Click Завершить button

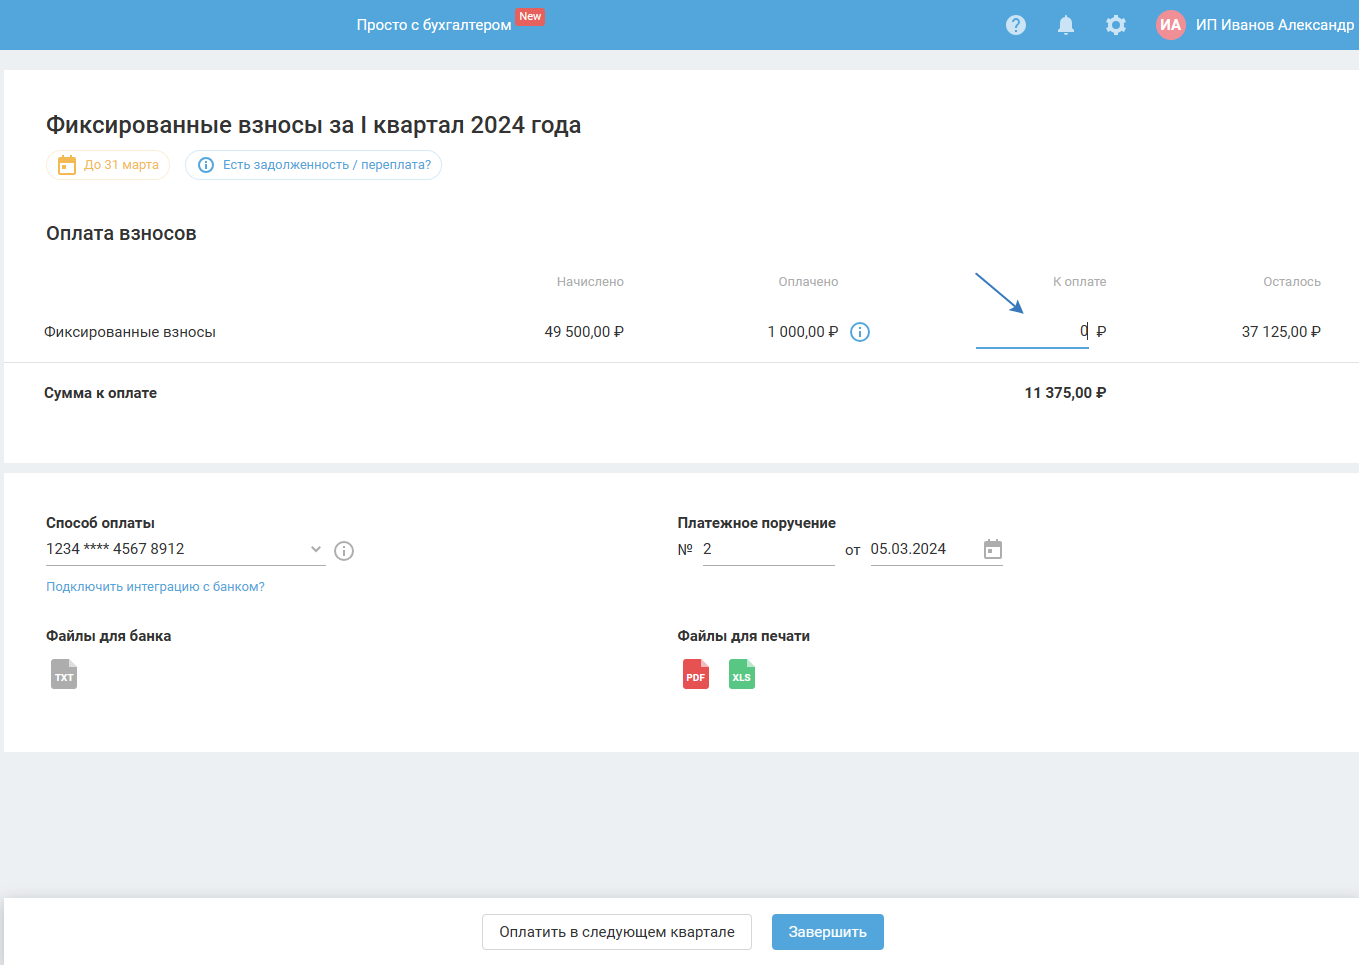[x=827, y=932]
